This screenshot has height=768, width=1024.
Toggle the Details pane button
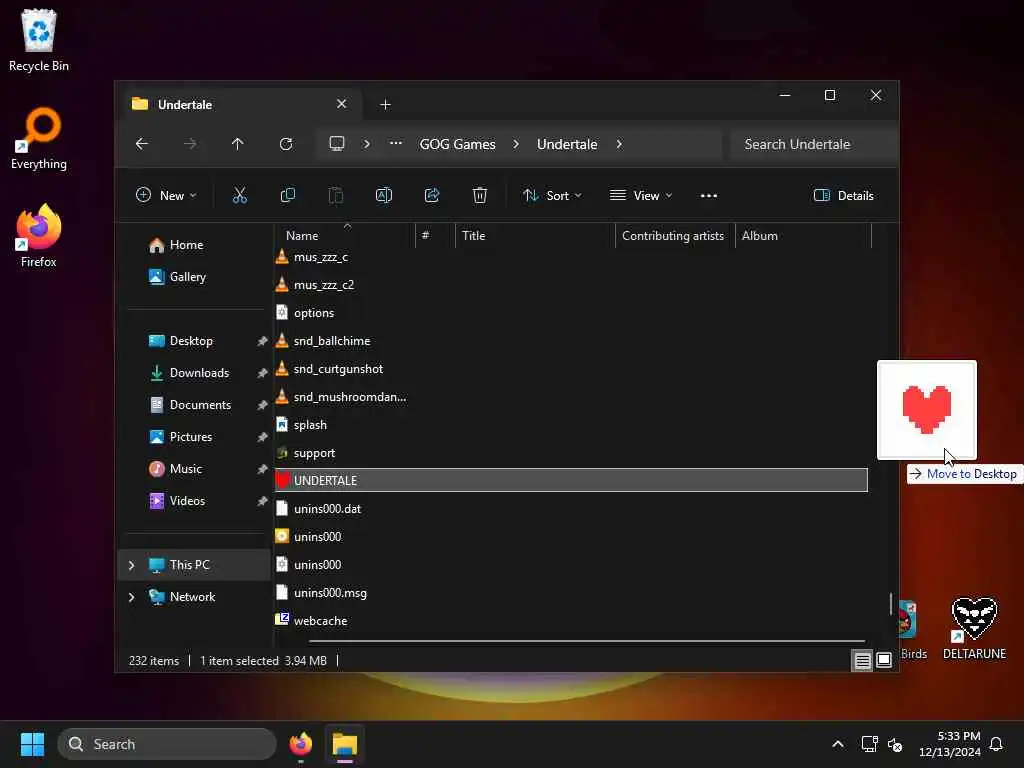click(x=843, y=195)
